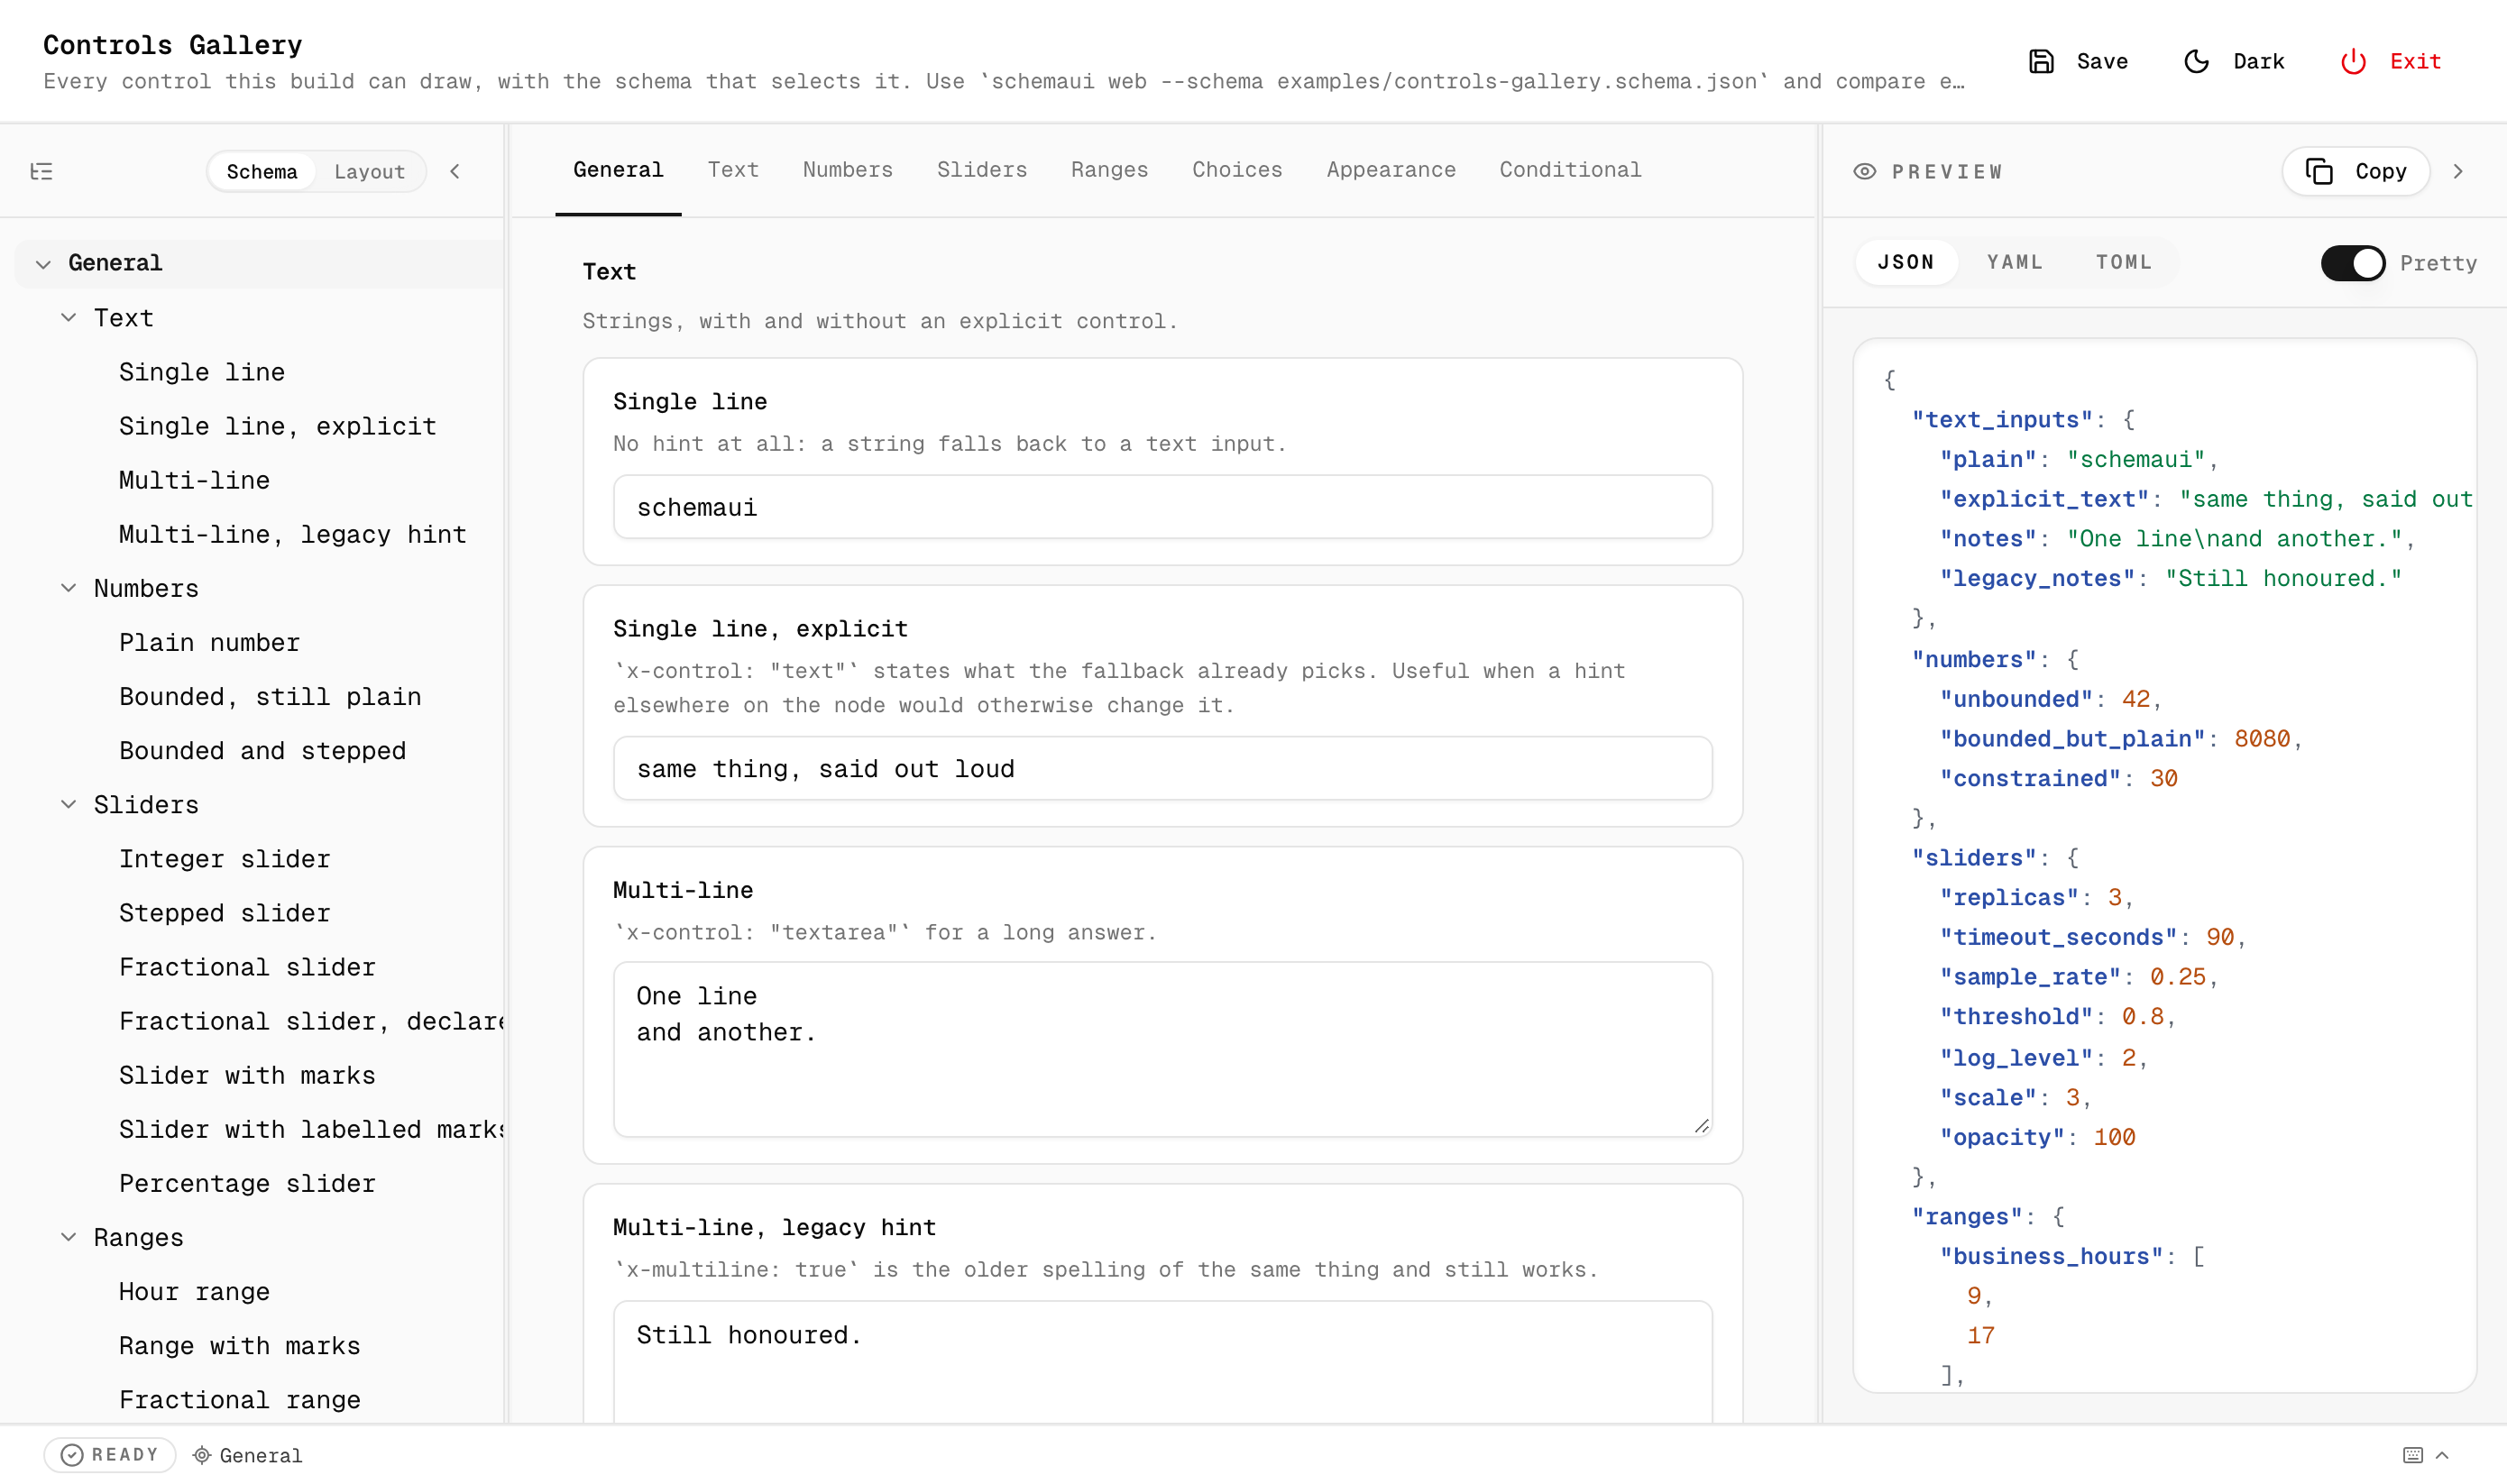Open the keyboard shortcuts icon in status bar
The height and width of the screenshot is (1484, 2507).
pyautogui.click(x=2412, y=1455)
